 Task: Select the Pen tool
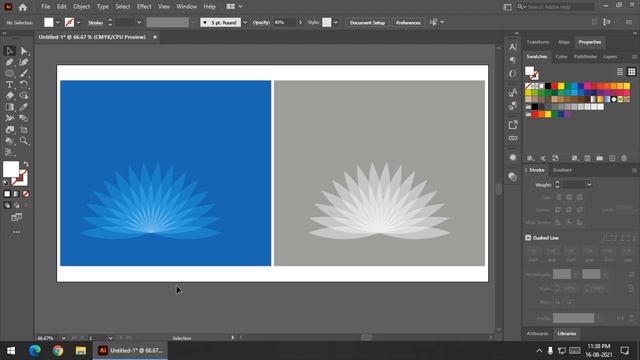[9, 62]
